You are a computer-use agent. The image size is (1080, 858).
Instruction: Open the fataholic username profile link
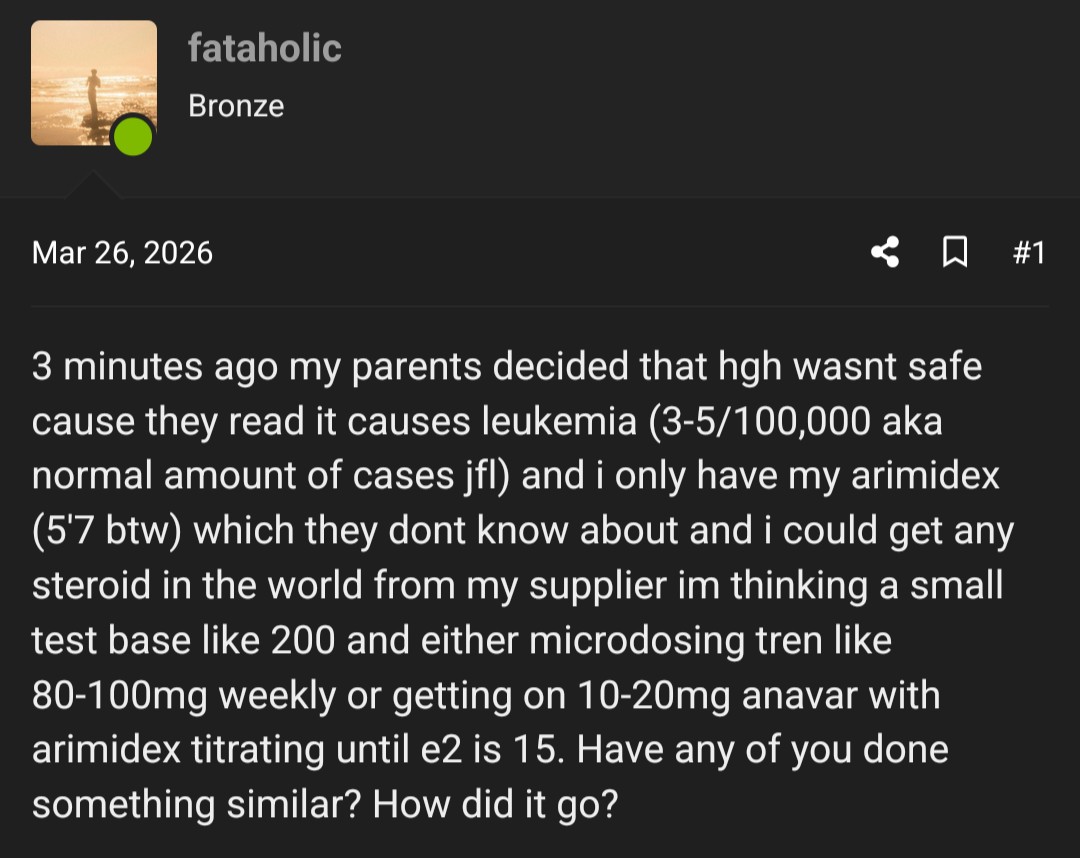(264, 48)
